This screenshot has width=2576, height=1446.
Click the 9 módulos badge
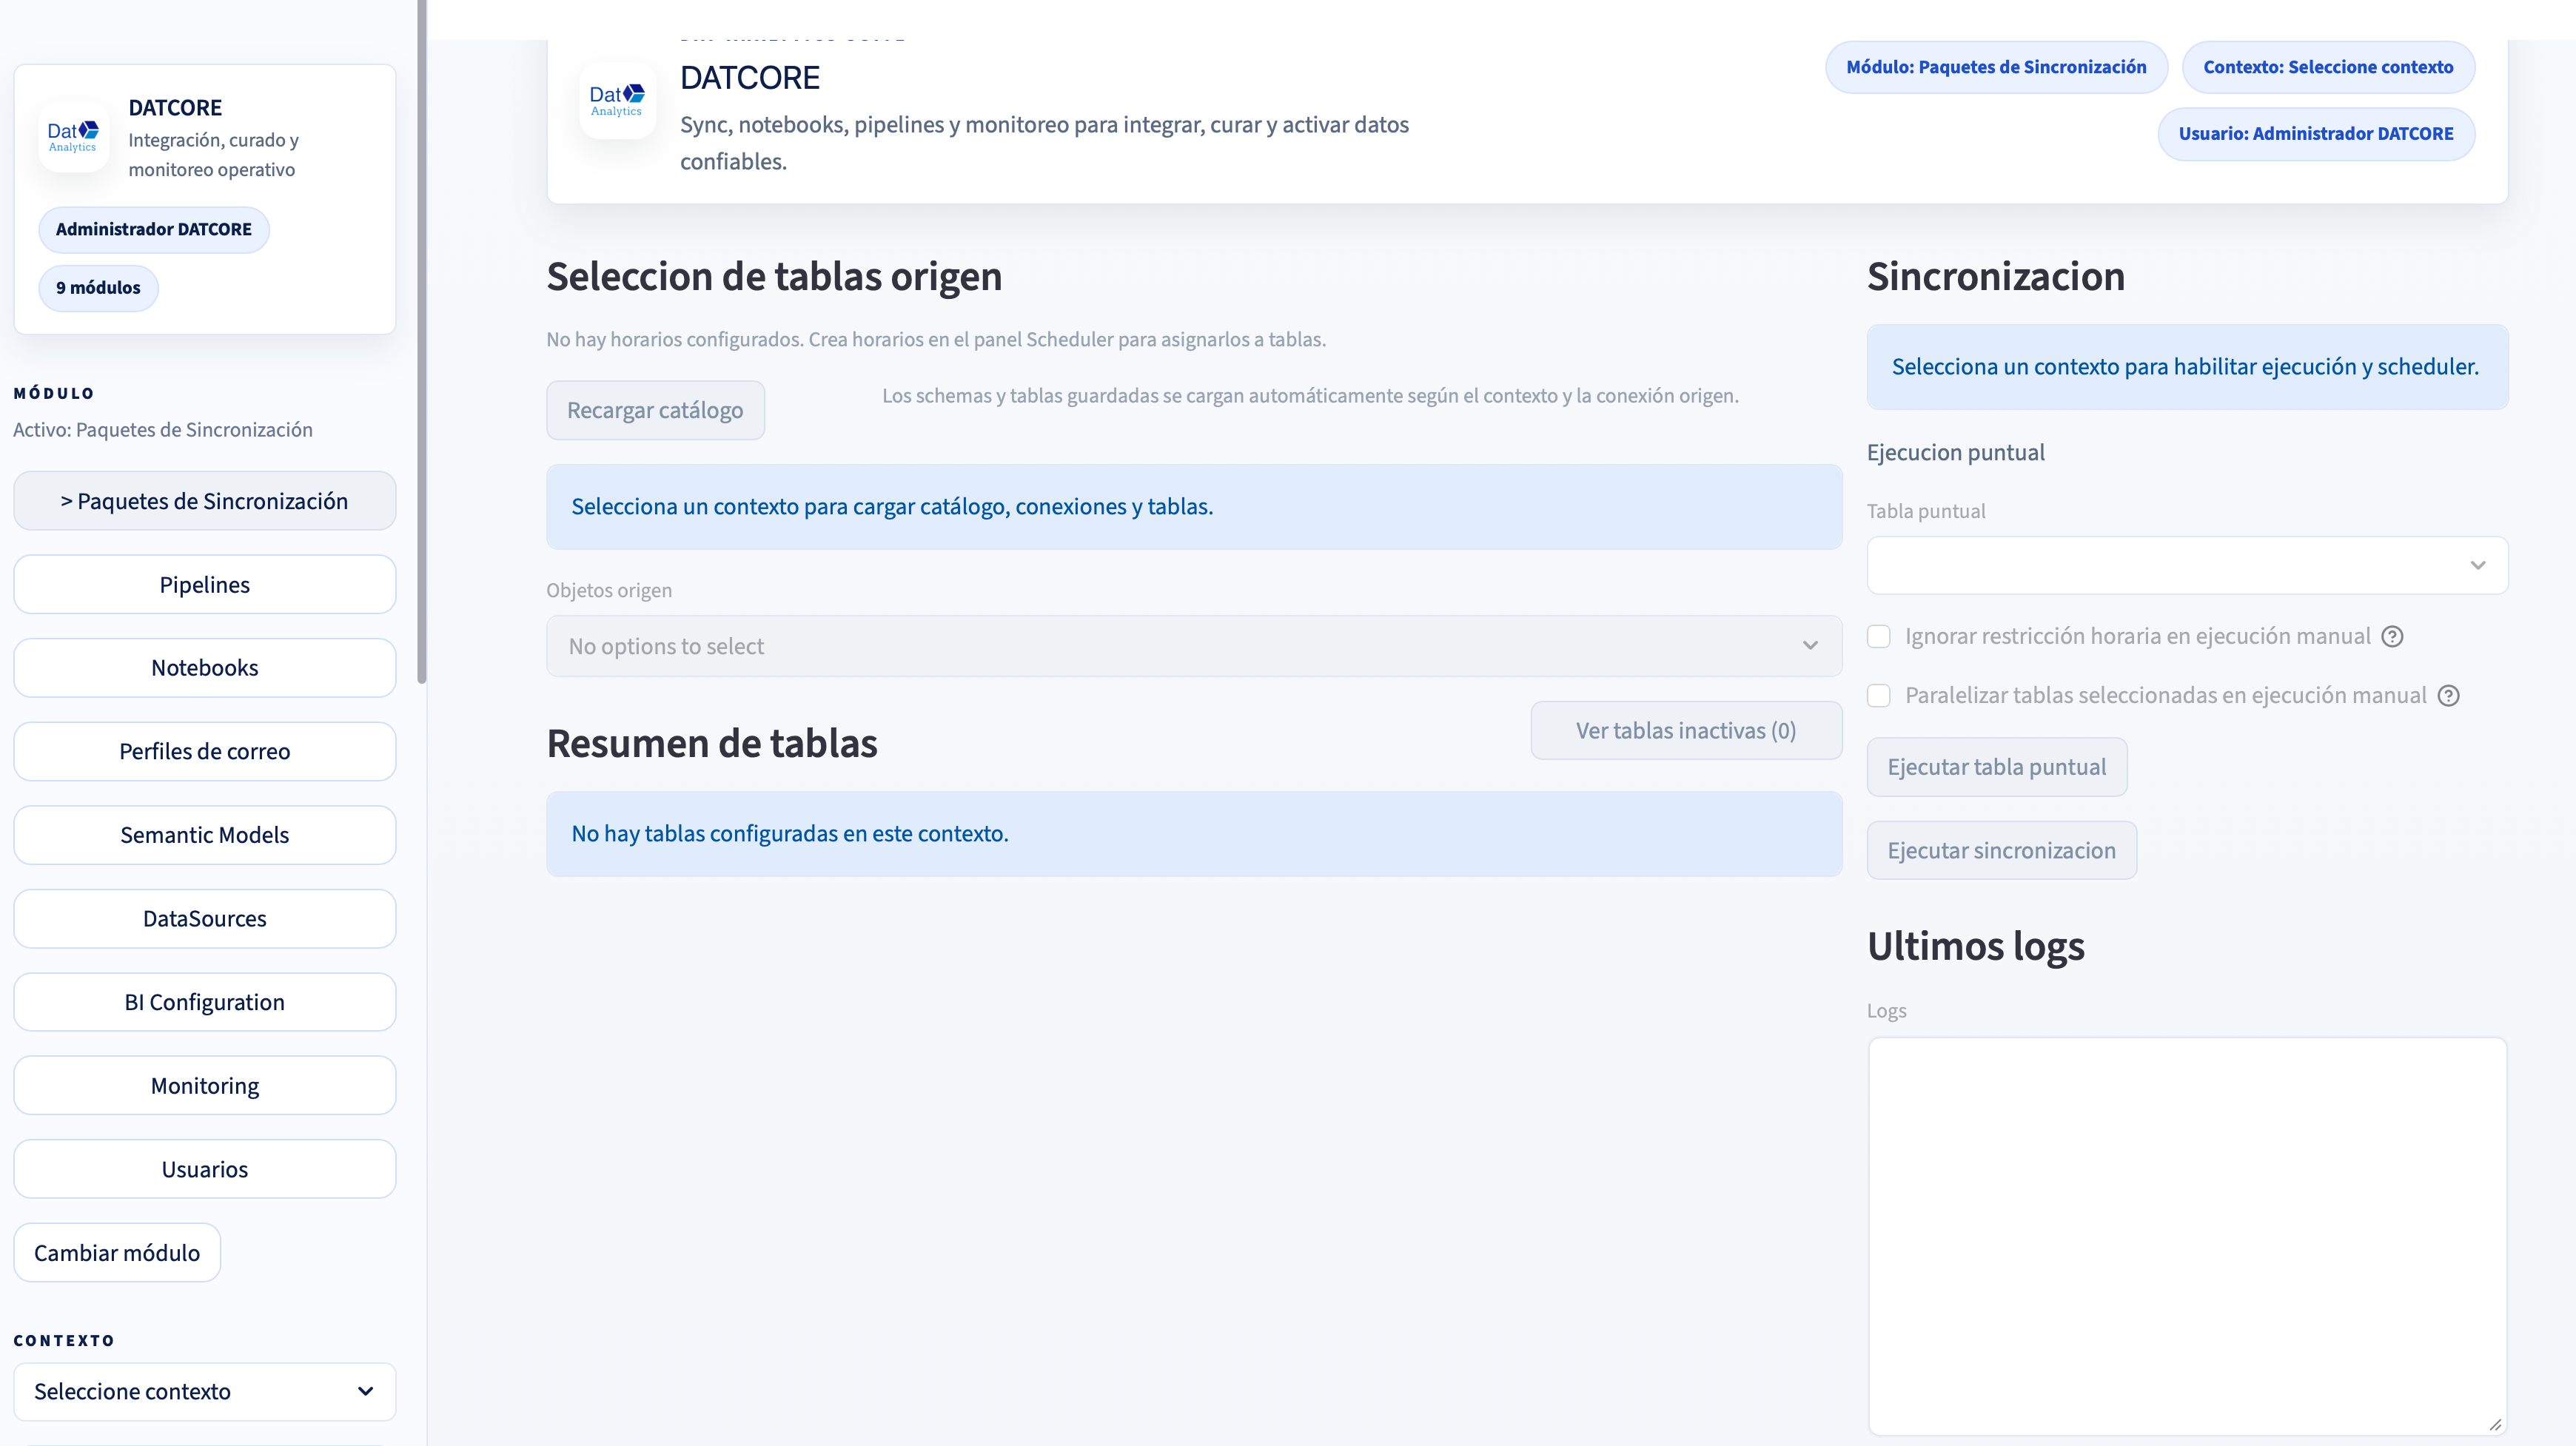(x=98, y=288)
